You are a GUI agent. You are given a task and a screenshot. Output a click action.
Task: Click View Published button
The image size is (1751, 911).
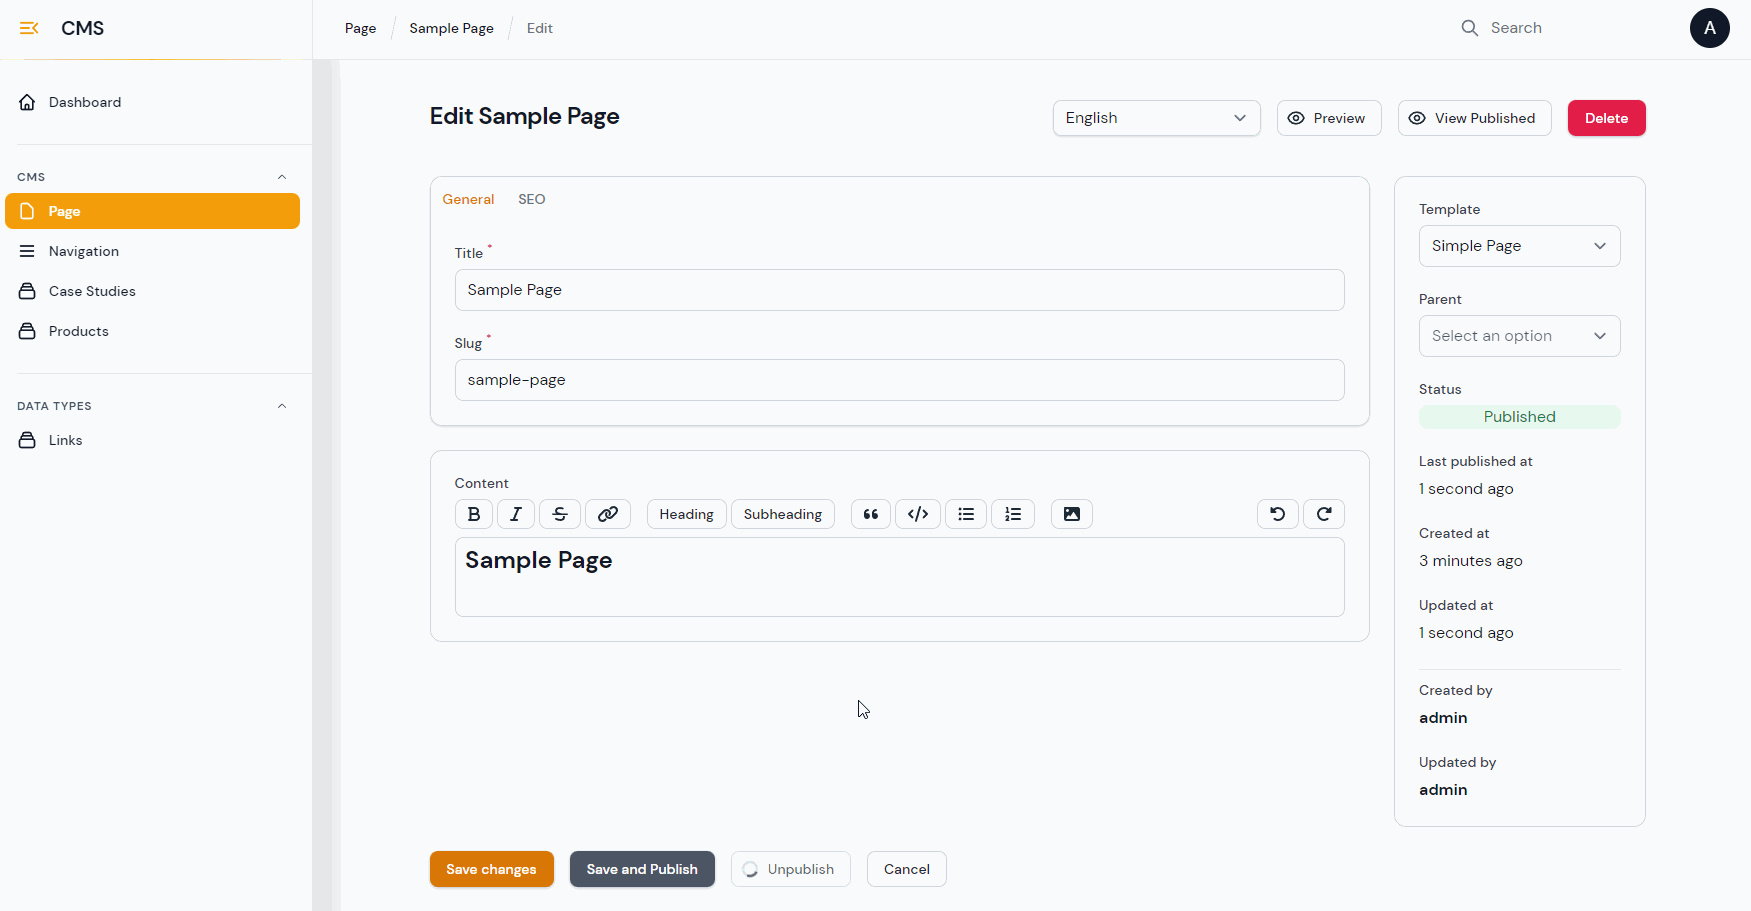1475,118
